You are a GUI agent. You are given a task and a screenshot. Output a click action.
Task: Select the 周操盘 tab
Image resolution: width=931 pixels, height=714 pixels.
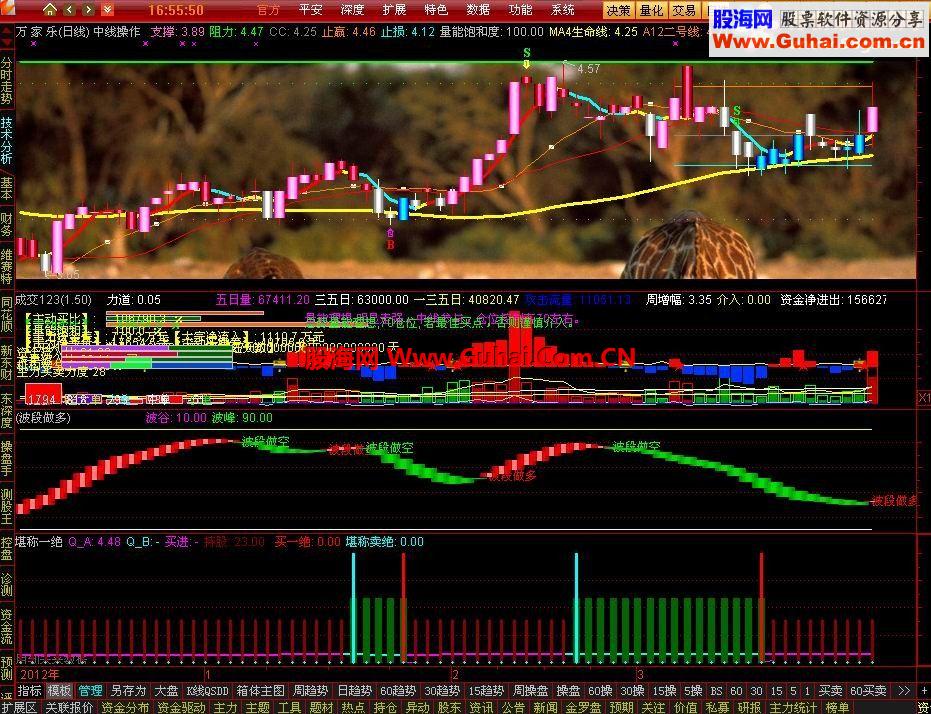point(530,691)
